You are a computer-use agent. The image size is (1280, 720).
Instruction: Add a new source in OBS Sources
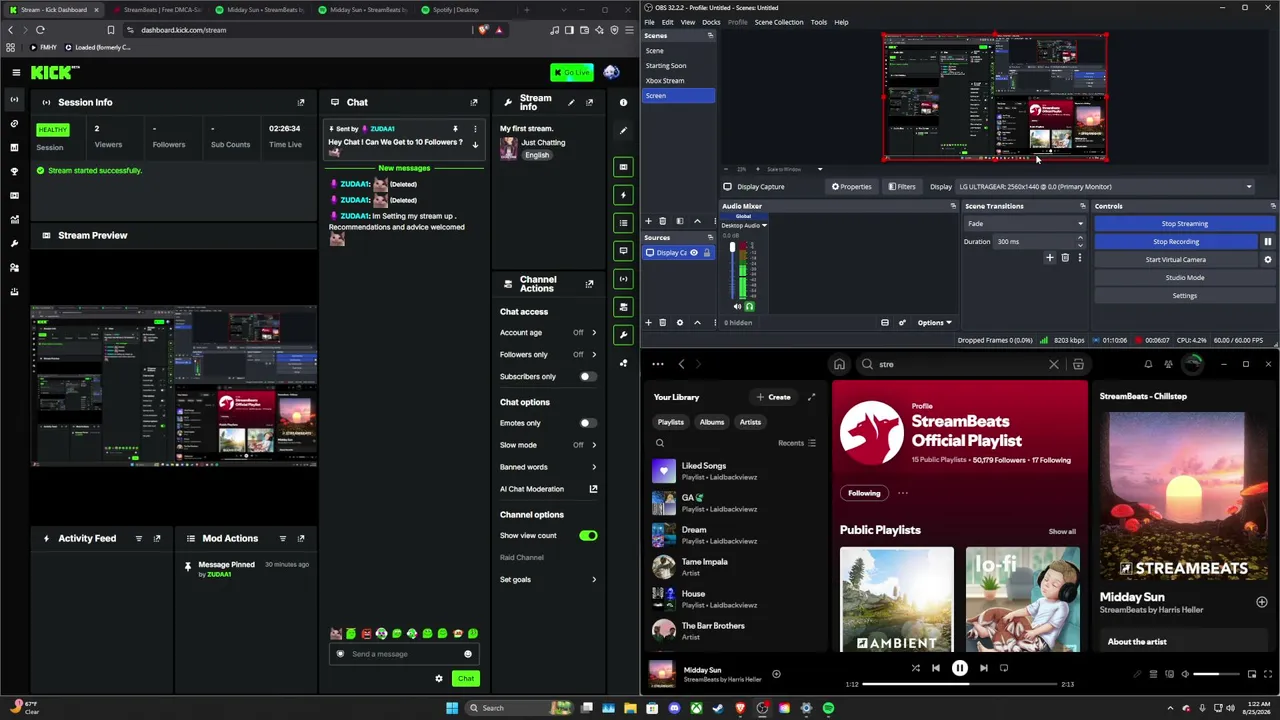(x=648, y=323)
